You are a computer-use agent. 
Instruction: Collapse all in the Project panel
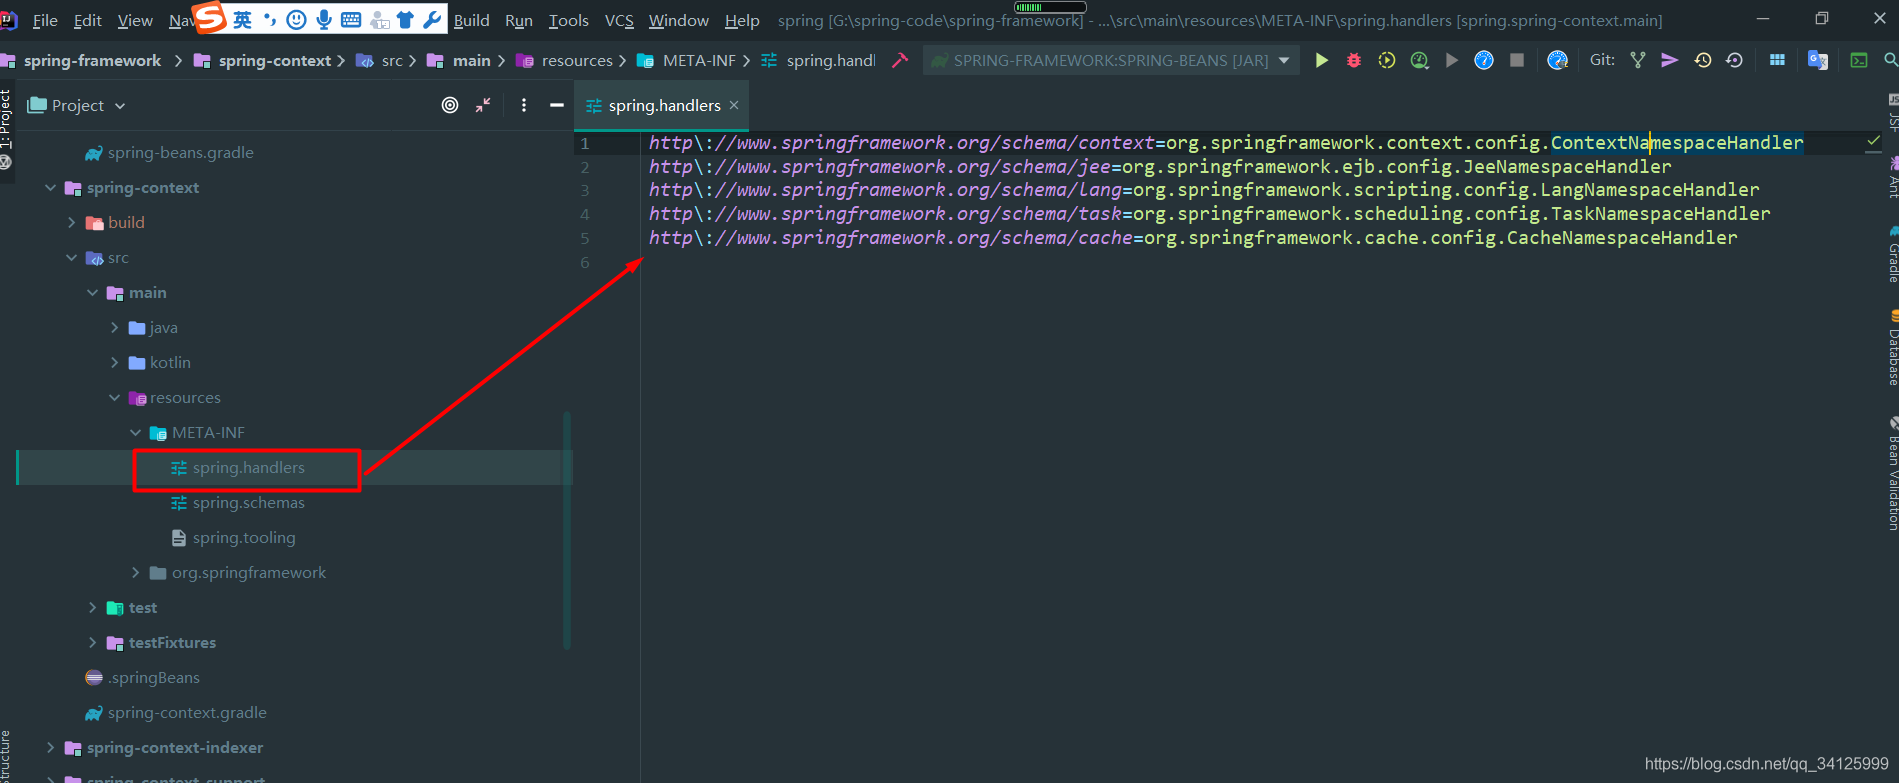coord(483,105)
